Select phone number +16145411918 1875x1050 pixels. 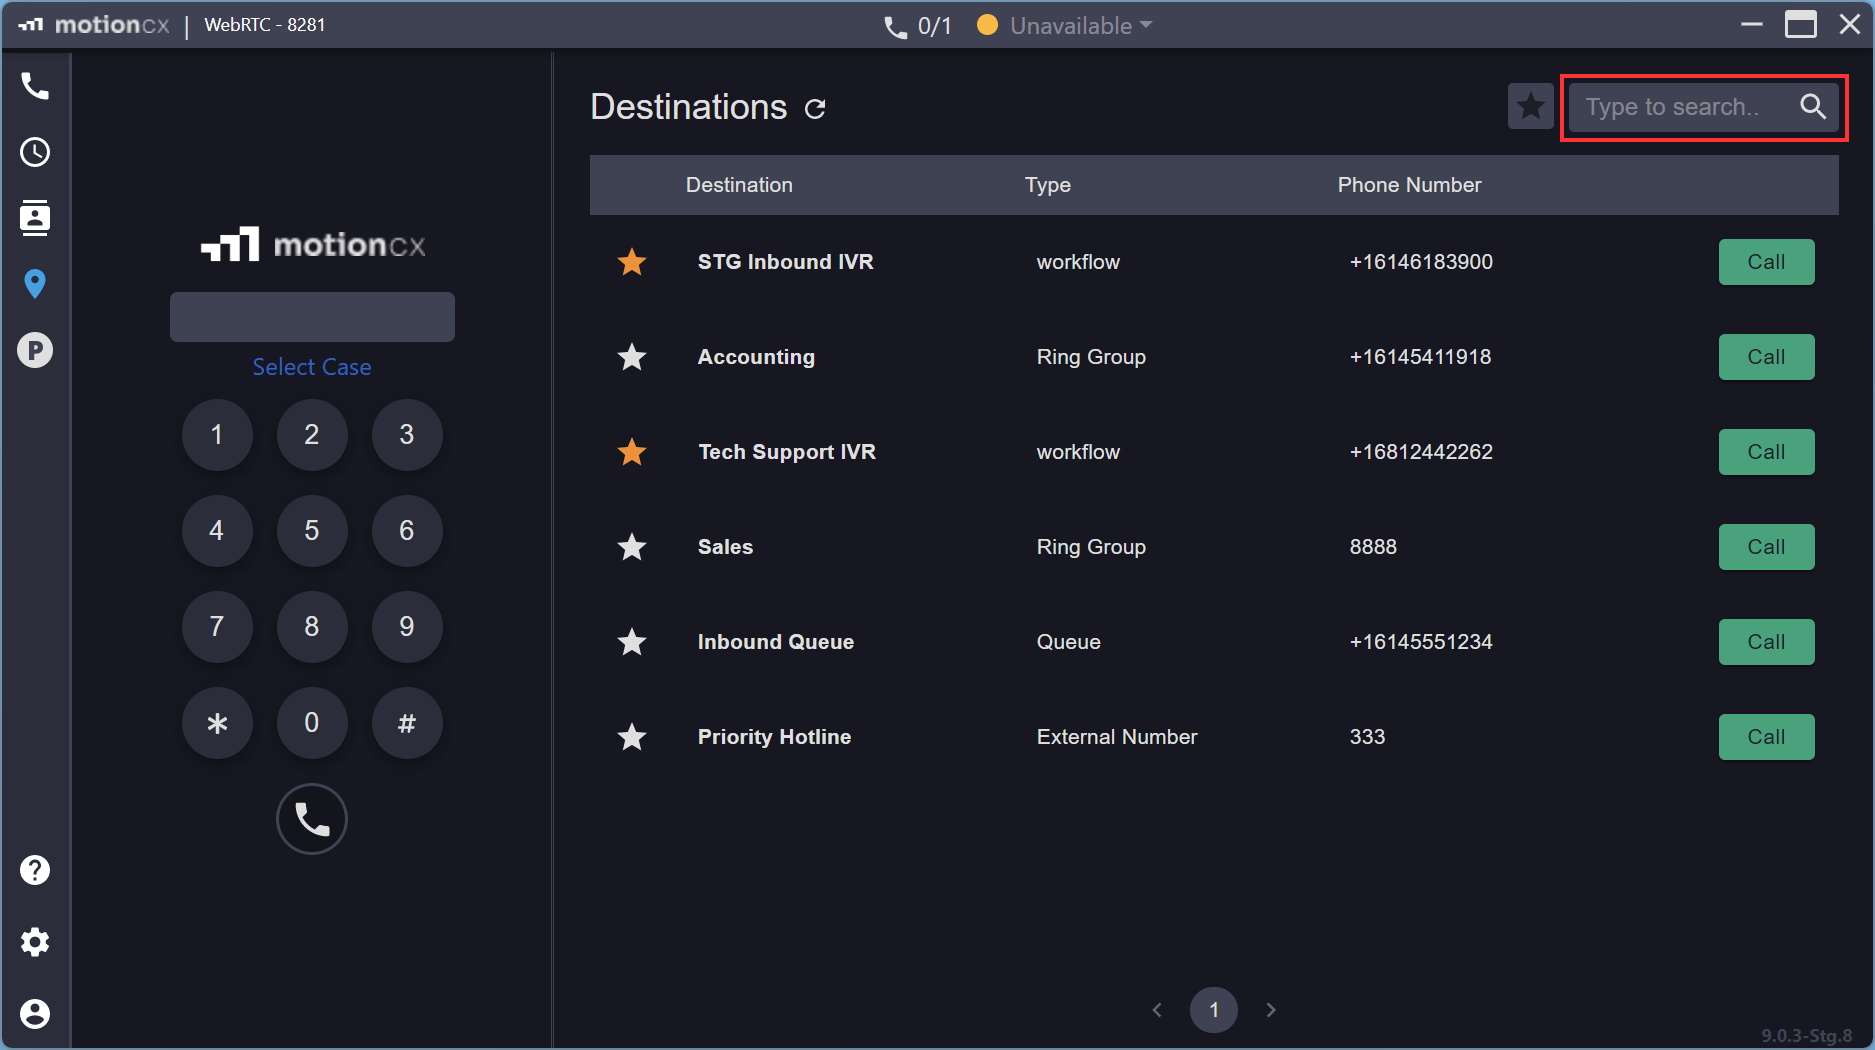coord(1420,357)
